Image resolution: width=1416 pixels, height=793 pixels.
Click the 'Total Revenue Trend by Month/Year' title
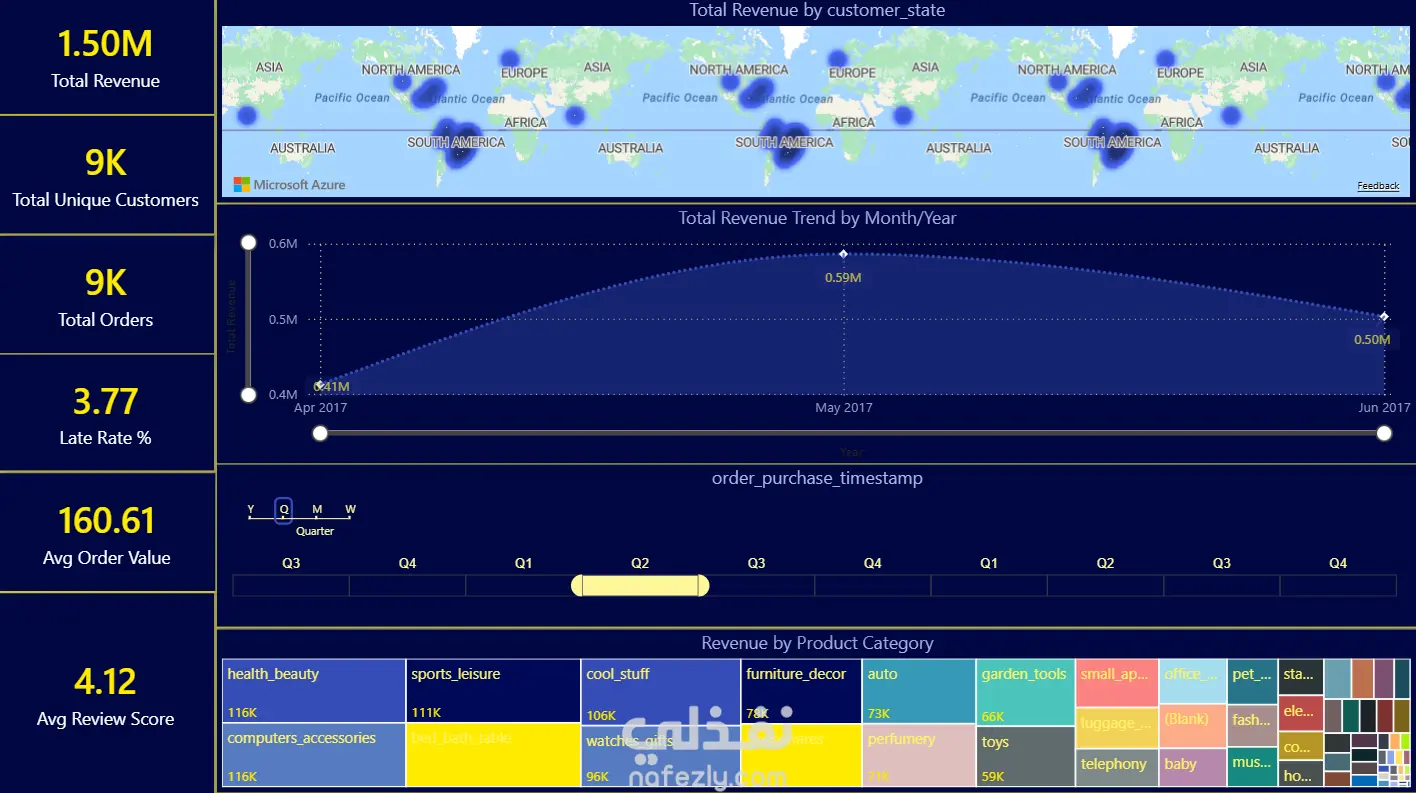[x=817, y=218]
